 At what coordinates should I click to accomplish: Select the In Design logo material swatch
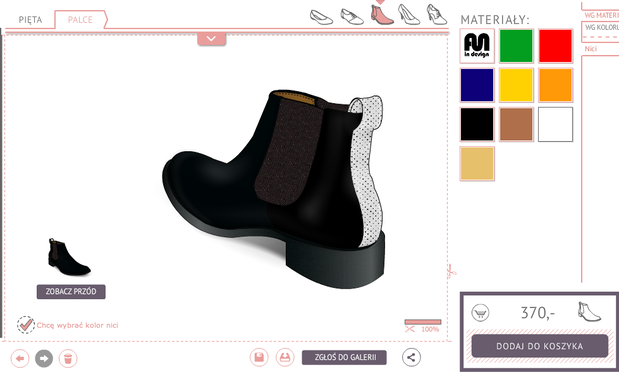[477, 46]
